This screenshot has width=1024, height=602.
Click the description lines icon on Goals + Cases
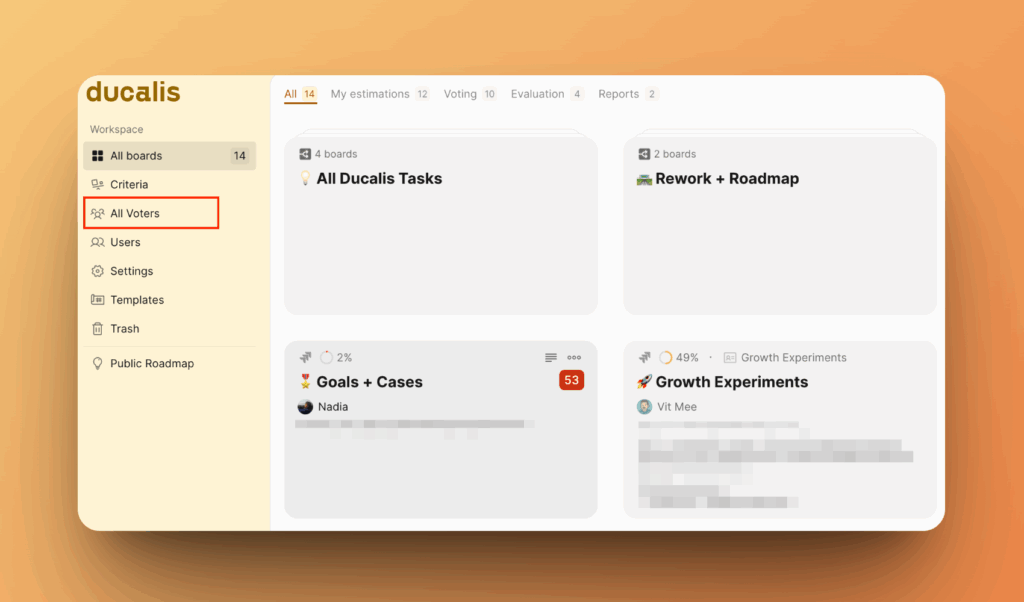[x=551, y=358]
